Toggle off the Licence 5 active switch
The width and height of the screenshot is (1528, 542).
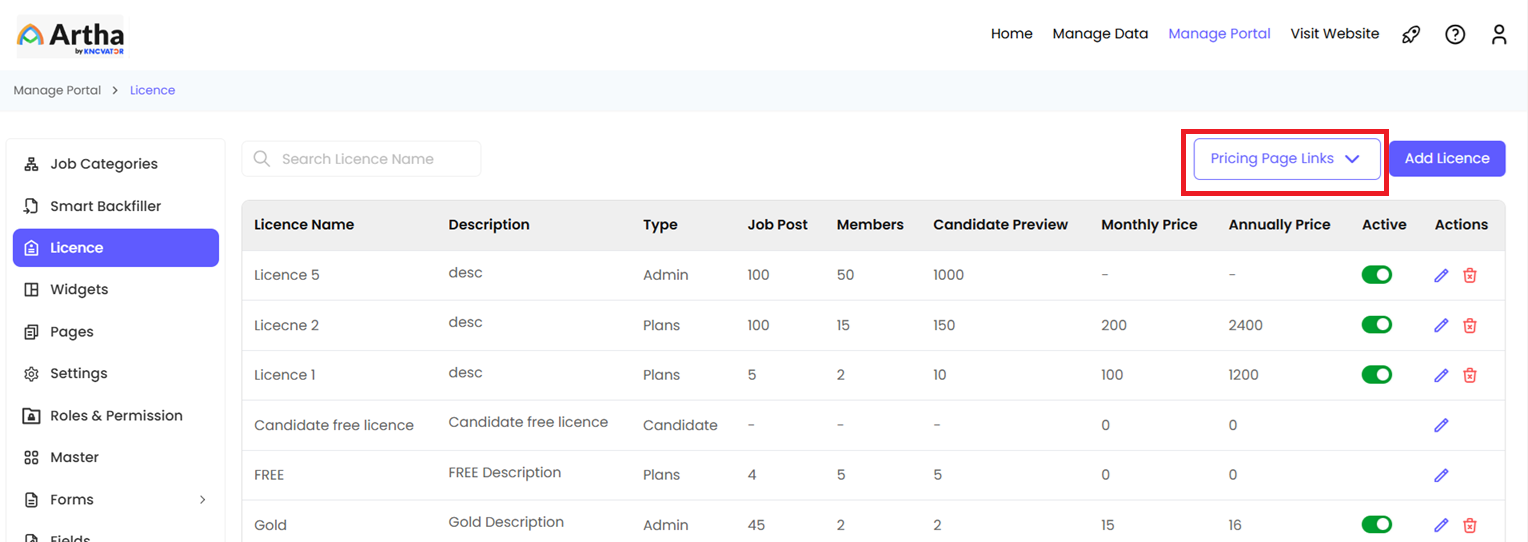[1377, 275]
